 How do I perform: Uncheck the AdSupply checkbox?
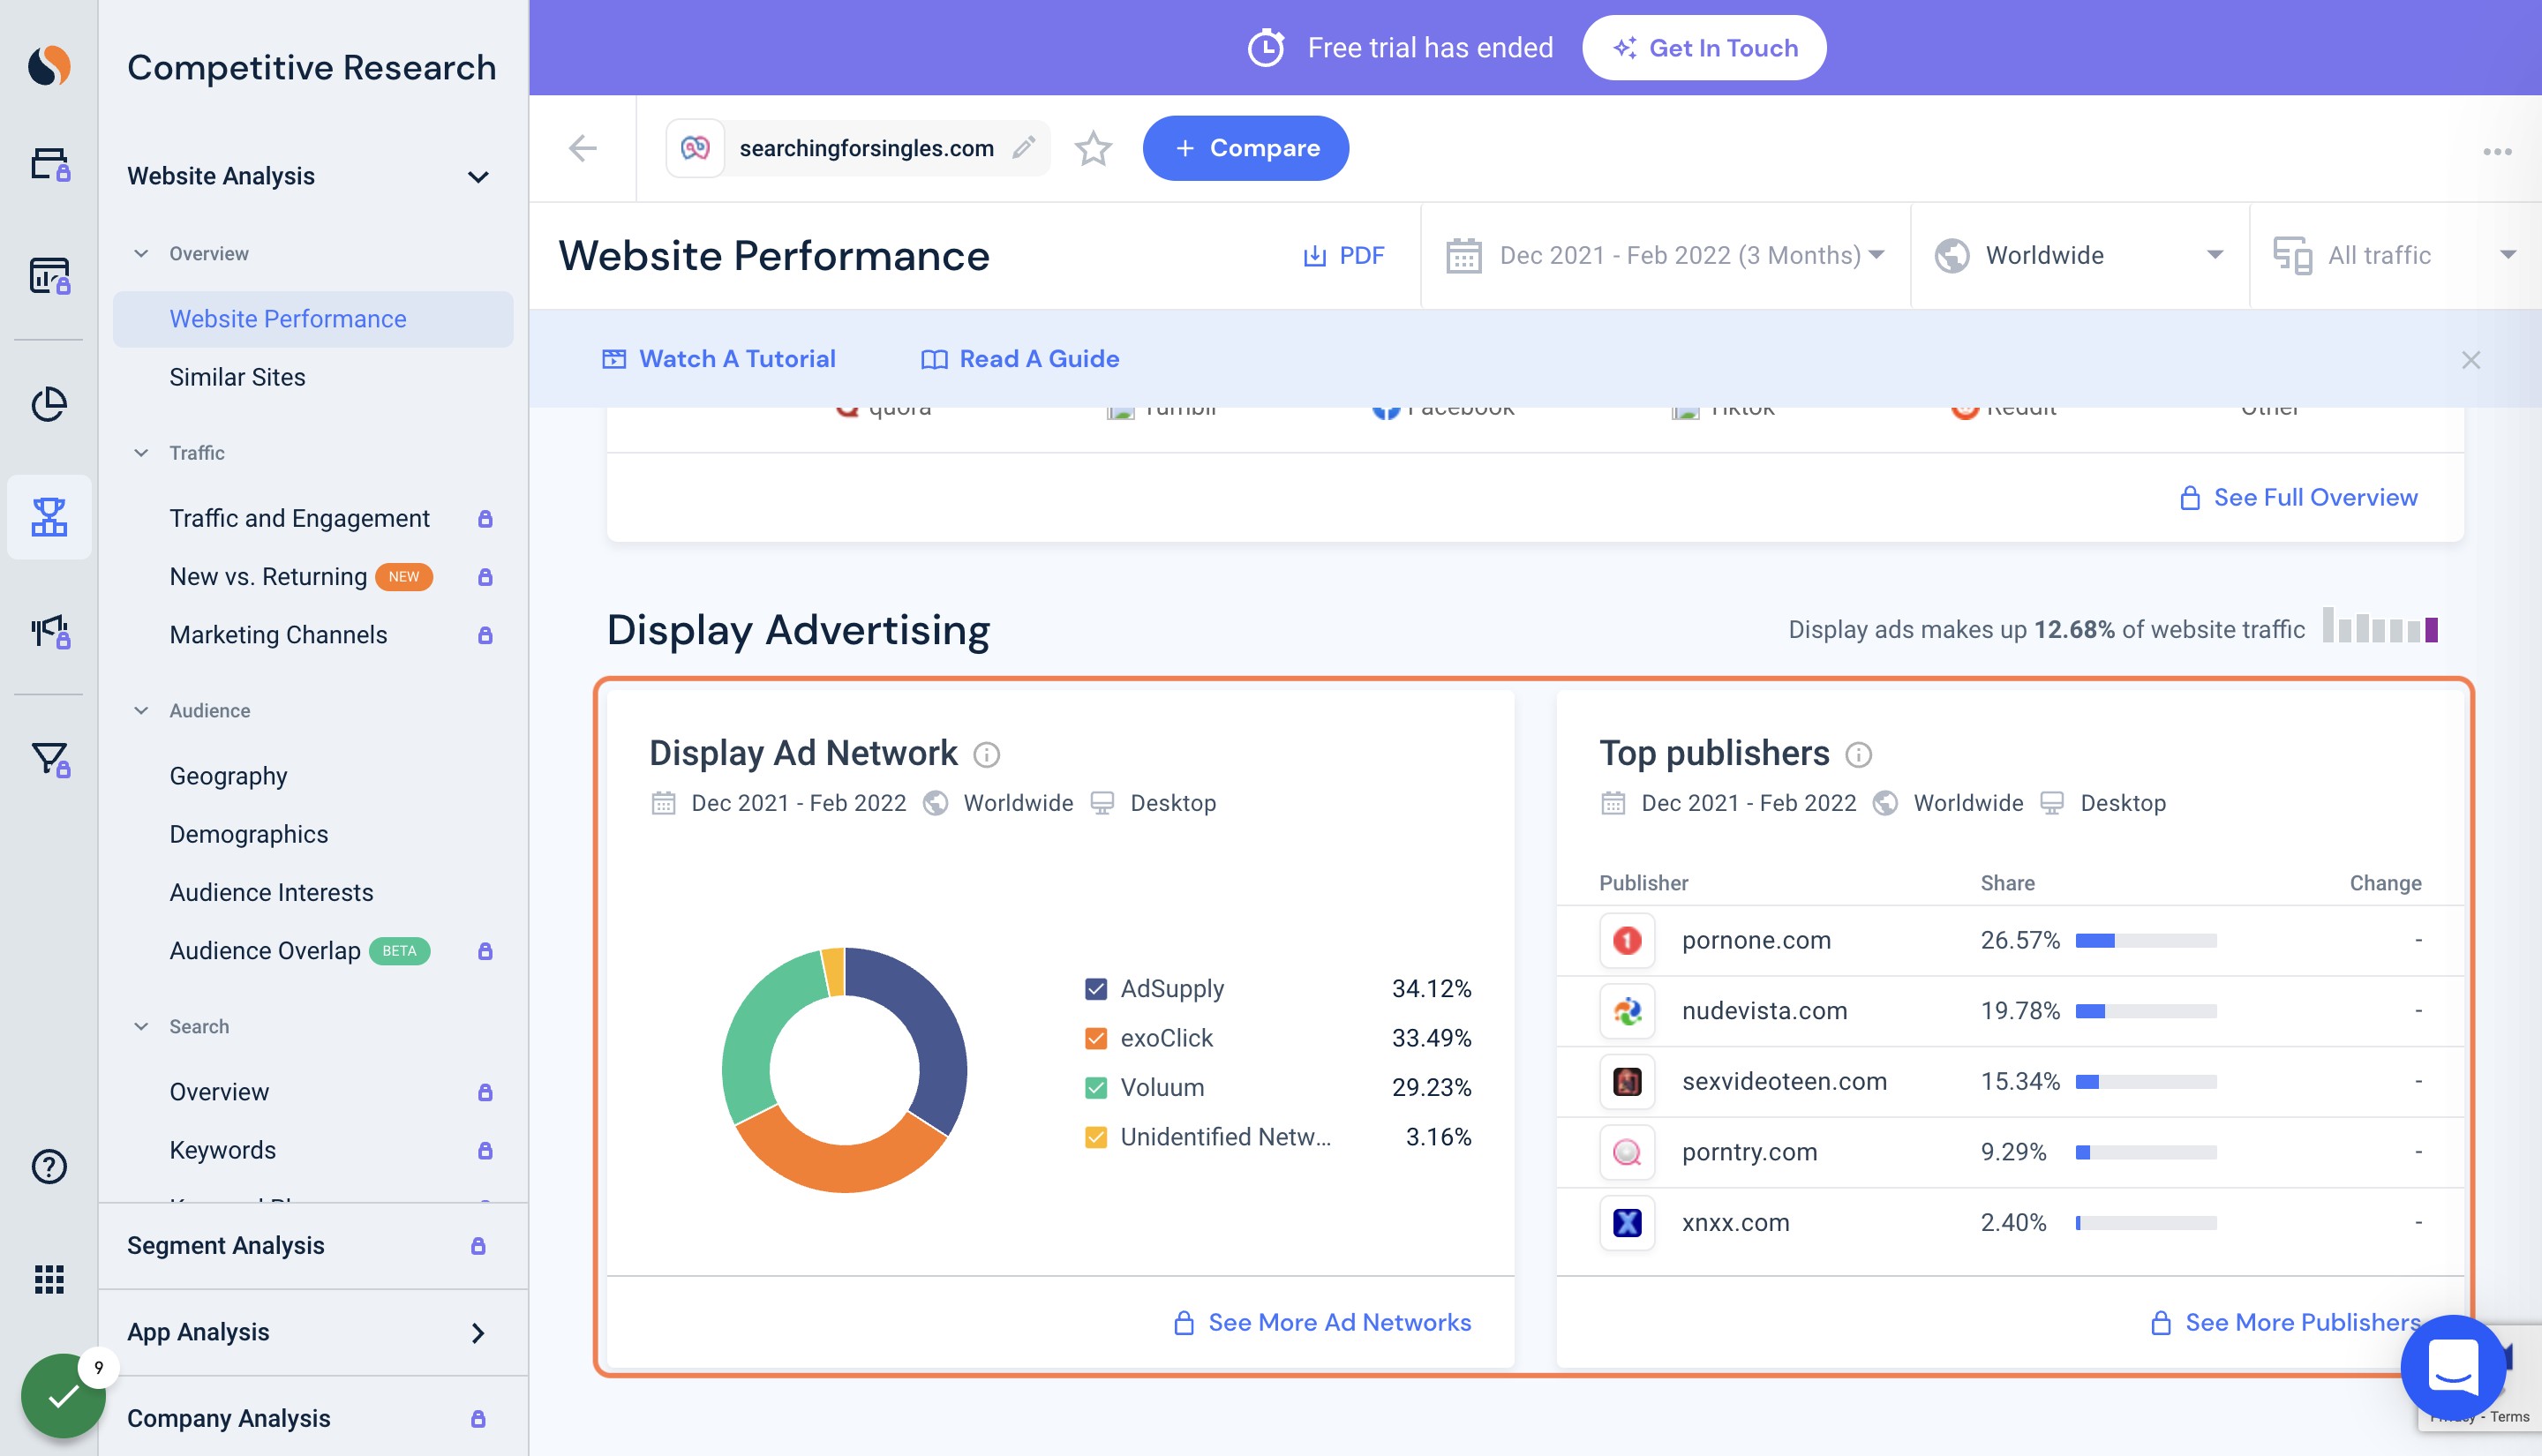pos(1096,989)
